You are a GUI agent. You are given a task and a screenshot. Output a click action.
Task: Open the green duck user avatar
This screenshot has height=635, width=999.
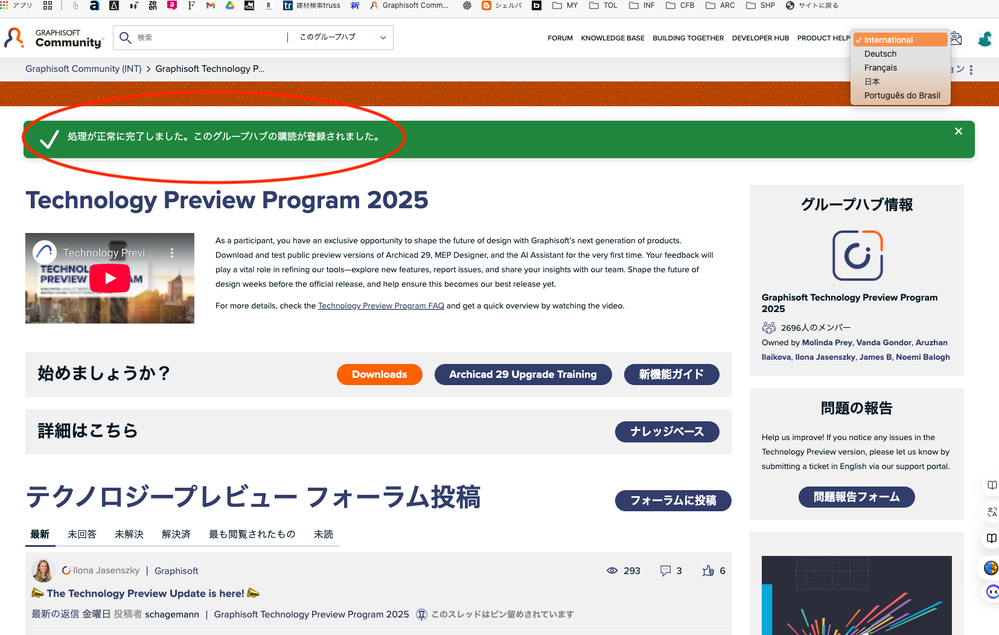[x=985, y=39]
